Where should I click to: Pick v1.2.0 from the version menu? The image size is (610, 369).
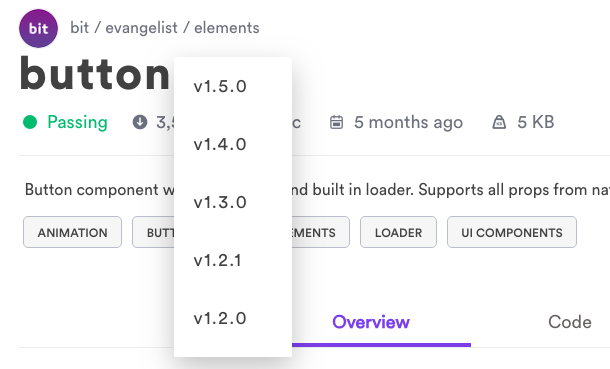[x=233, y=318]
